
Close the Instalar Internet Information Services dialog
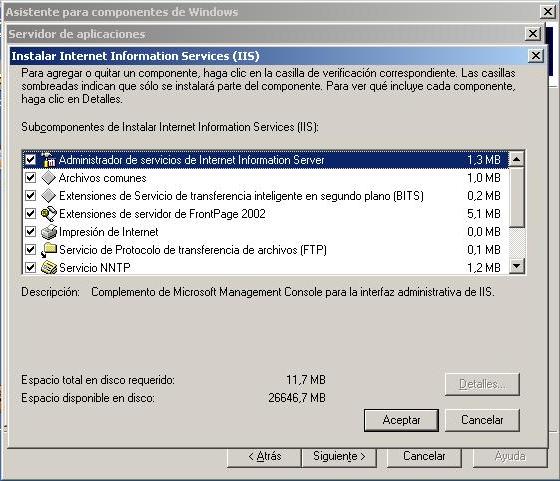click(536, 56)
